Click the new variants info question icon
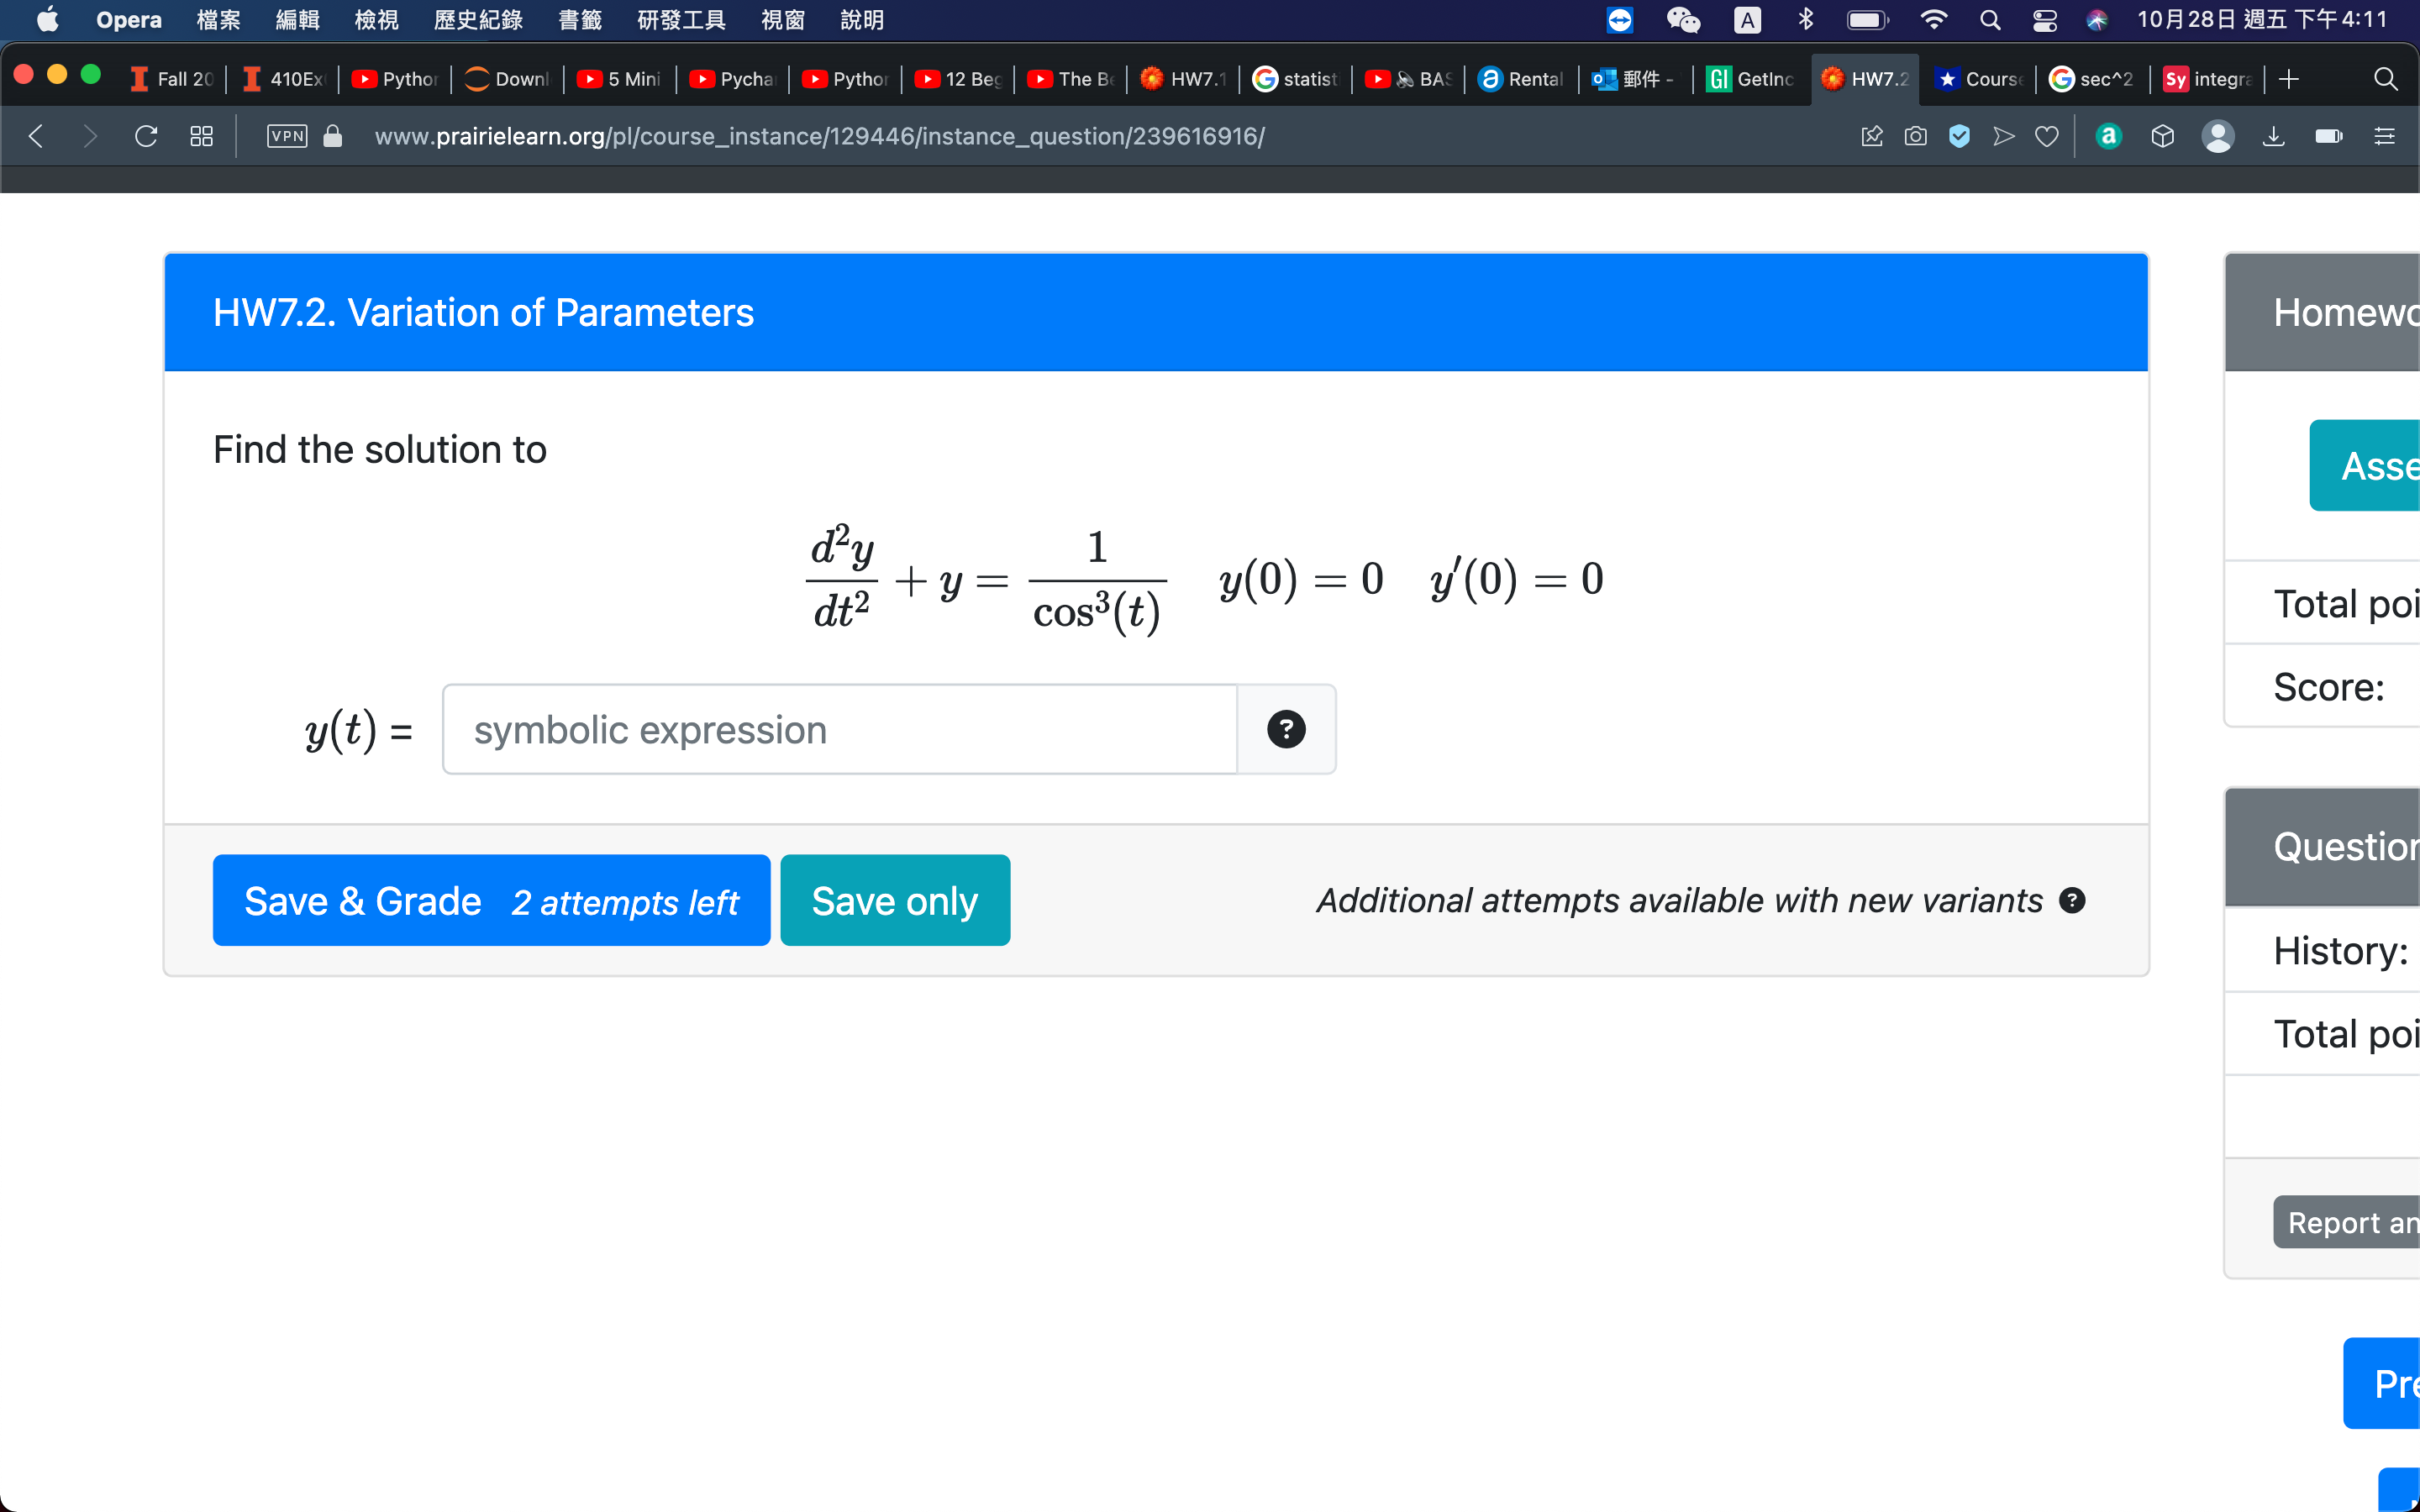The height and width of the screenshot is (1512, 2420). click(2072, 900)
